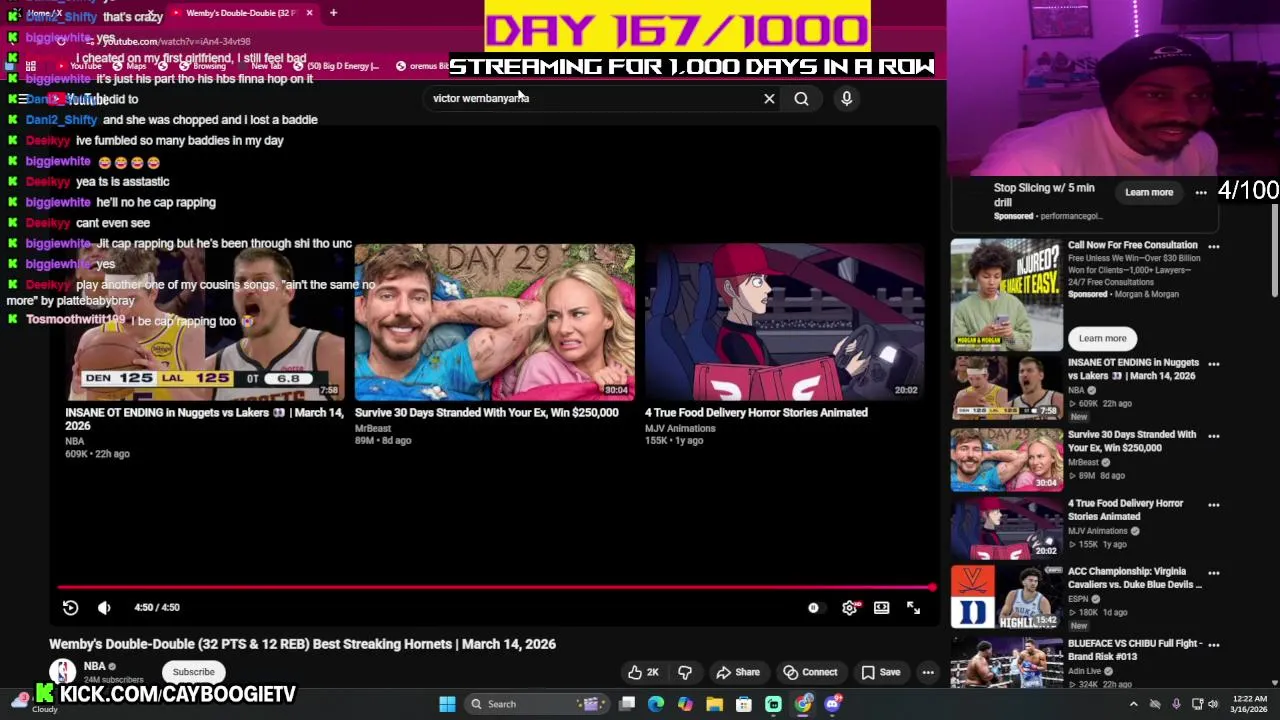Switch to theater mode view
Viewport: 1280px width, 720px height.
click(881, 607)
